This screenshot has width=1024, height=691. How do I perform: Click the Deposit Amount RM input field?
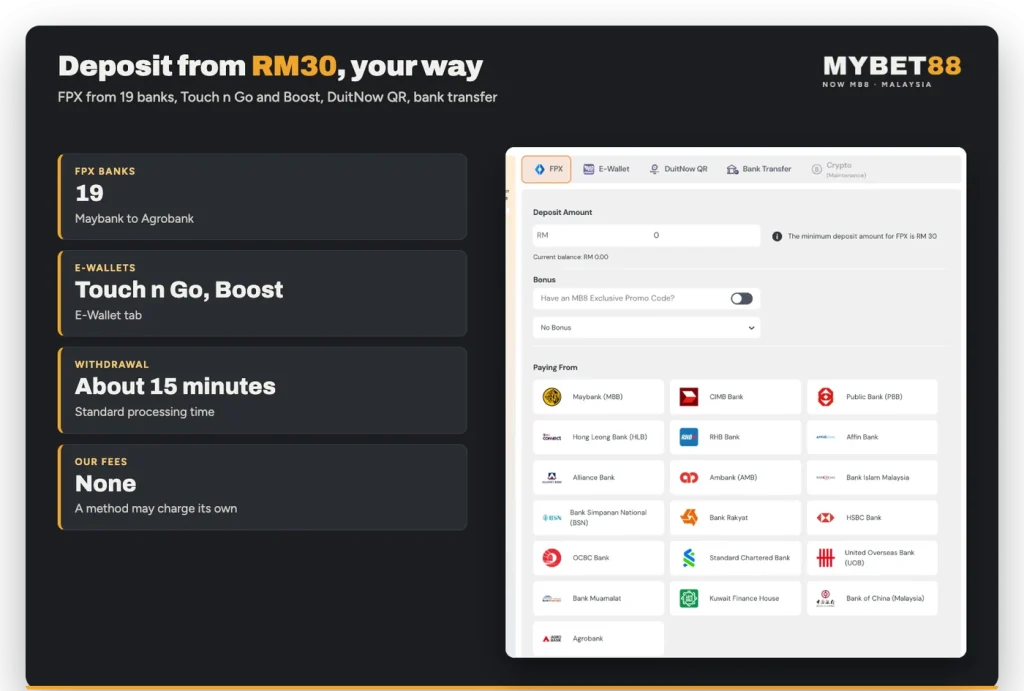(x=646, y=235)
